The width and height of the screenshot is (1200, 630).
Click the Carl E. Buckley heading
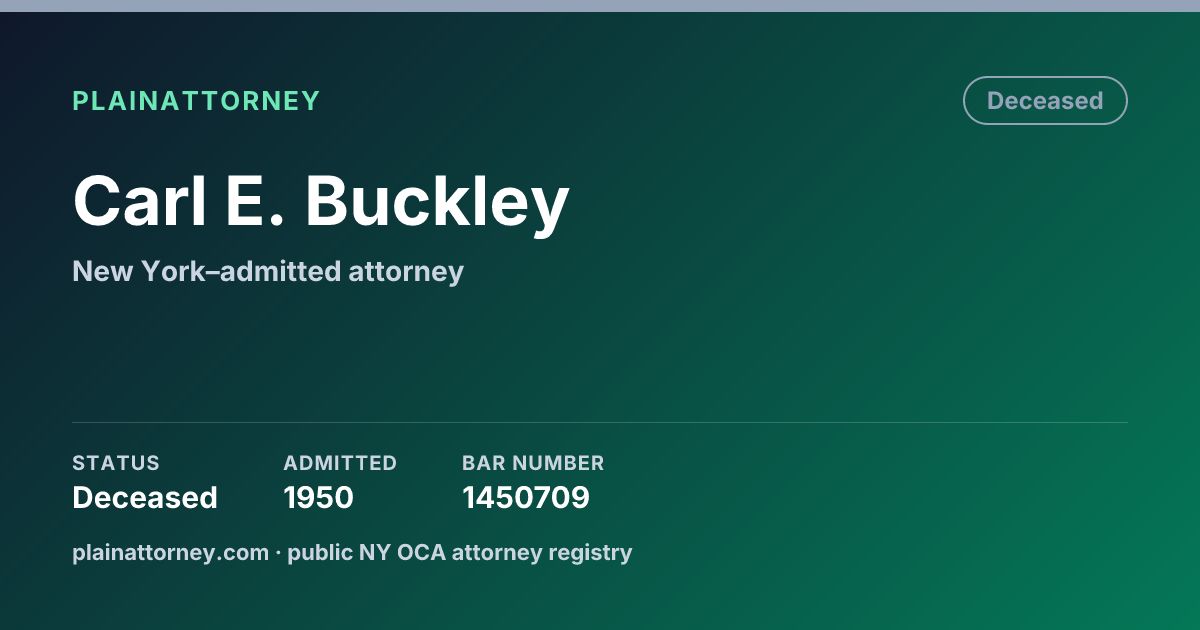pos(321,203)
